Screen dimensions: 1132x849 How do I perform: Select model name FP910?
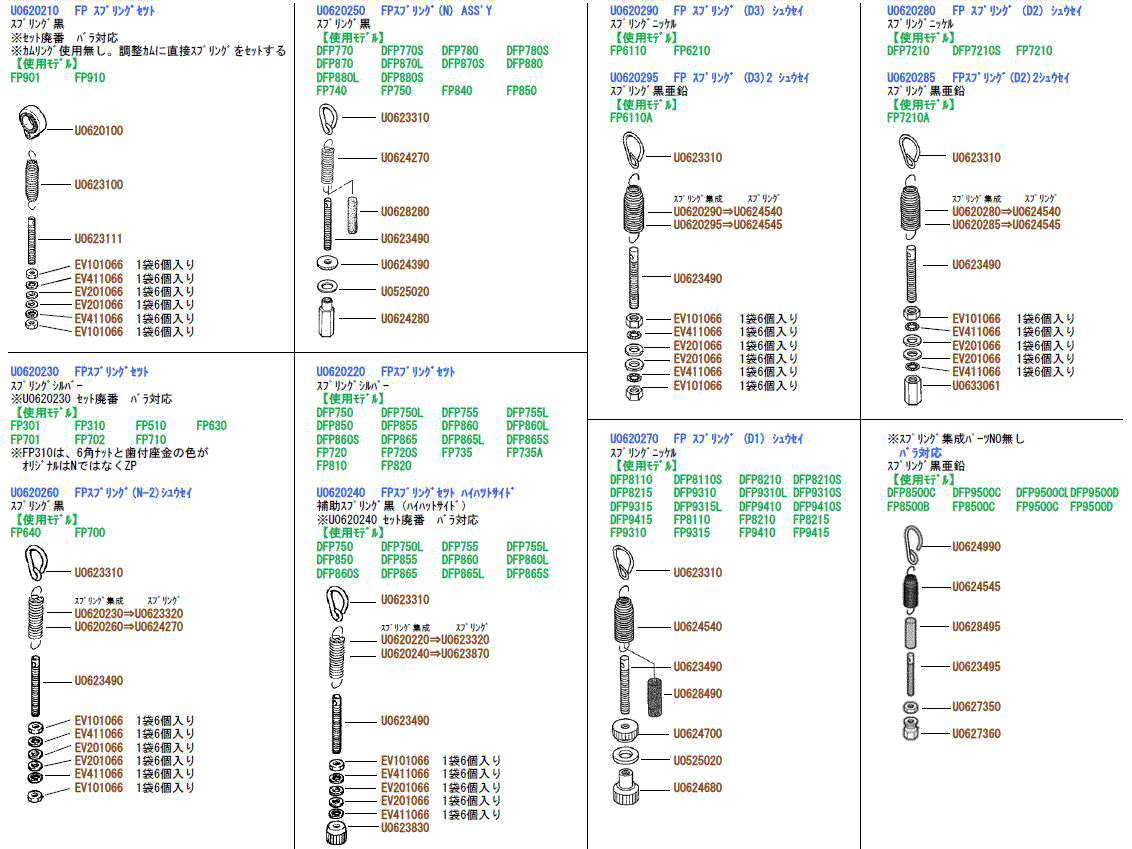click(x=90, y=78)
